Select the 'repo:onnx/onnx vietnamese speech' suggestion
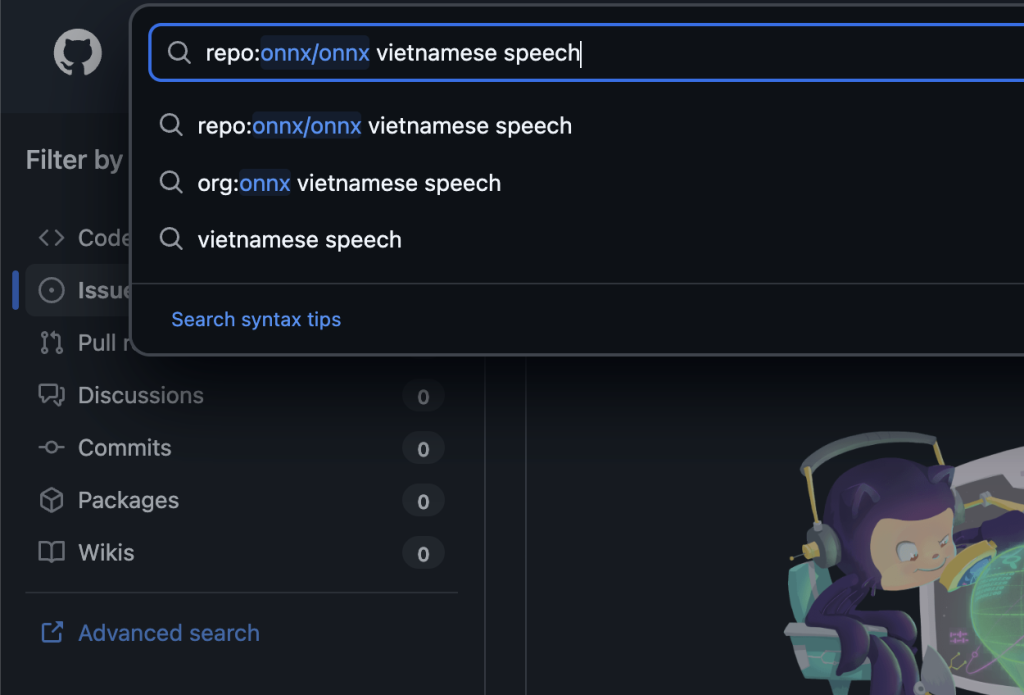Screen dimensions: 1024x695 point(385,126)
